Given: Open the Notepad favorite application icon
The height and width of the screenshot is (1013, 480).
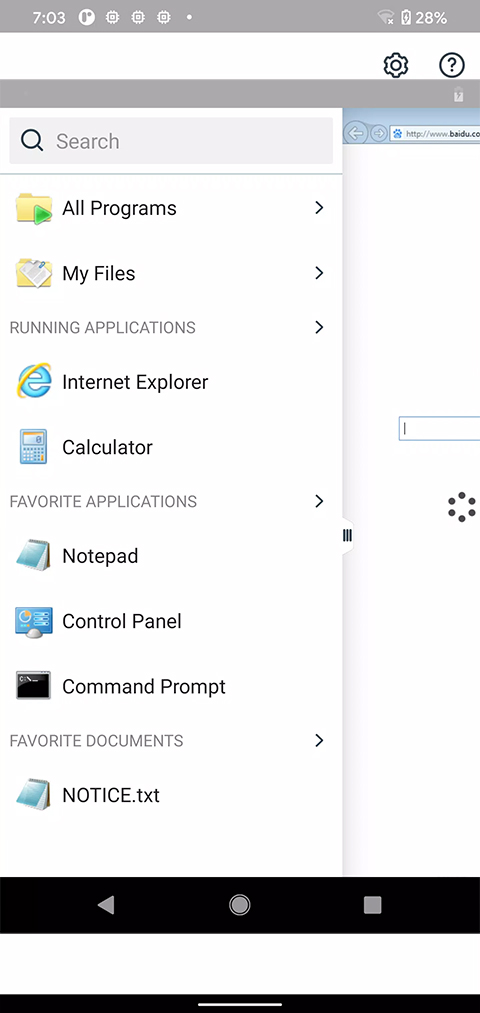Looking at the screenshot, I should (34, 556).
